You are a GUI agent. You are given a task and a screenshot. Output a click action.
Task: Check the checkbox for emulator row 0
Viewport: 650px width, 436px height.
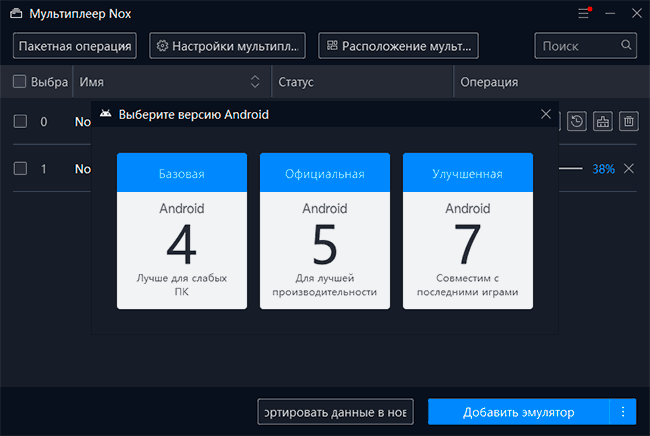click(20, 121)
